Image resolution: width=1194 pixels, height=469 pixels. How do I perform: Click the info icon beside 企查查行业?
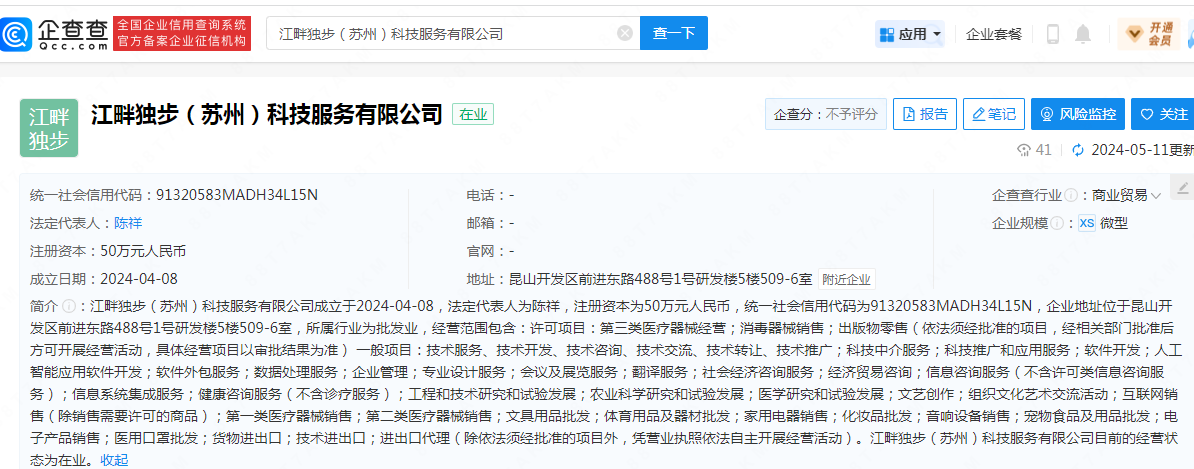click(1071, 196)
